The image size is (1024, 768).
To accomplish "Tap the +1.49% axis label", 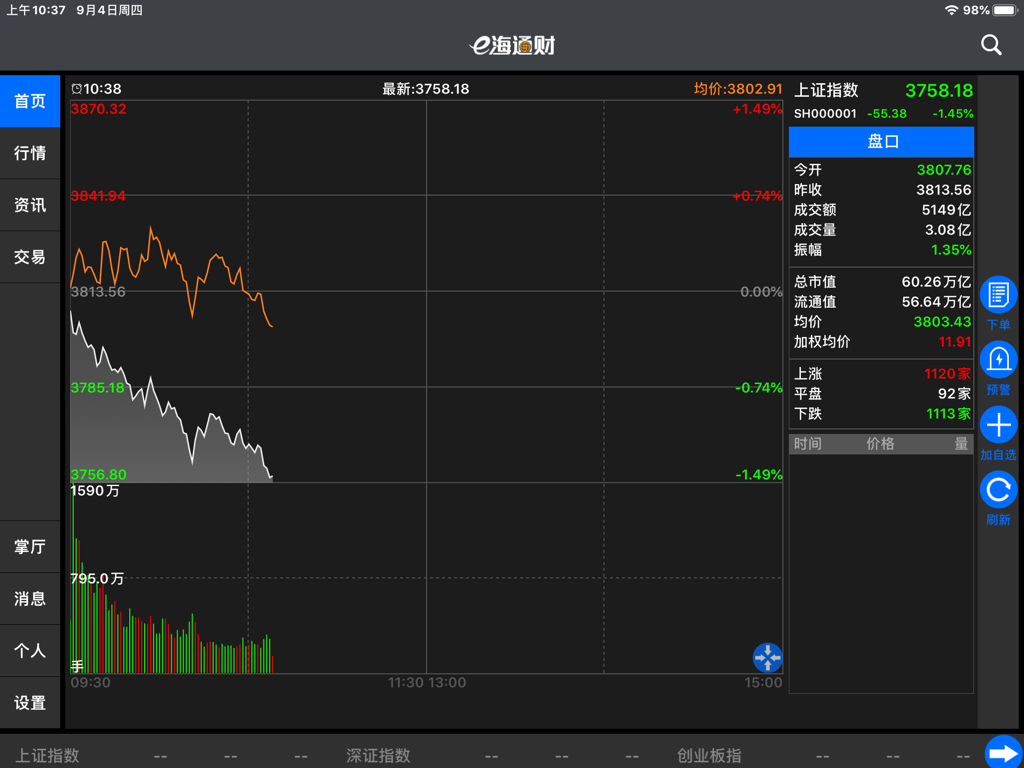I will click(757, 109).
